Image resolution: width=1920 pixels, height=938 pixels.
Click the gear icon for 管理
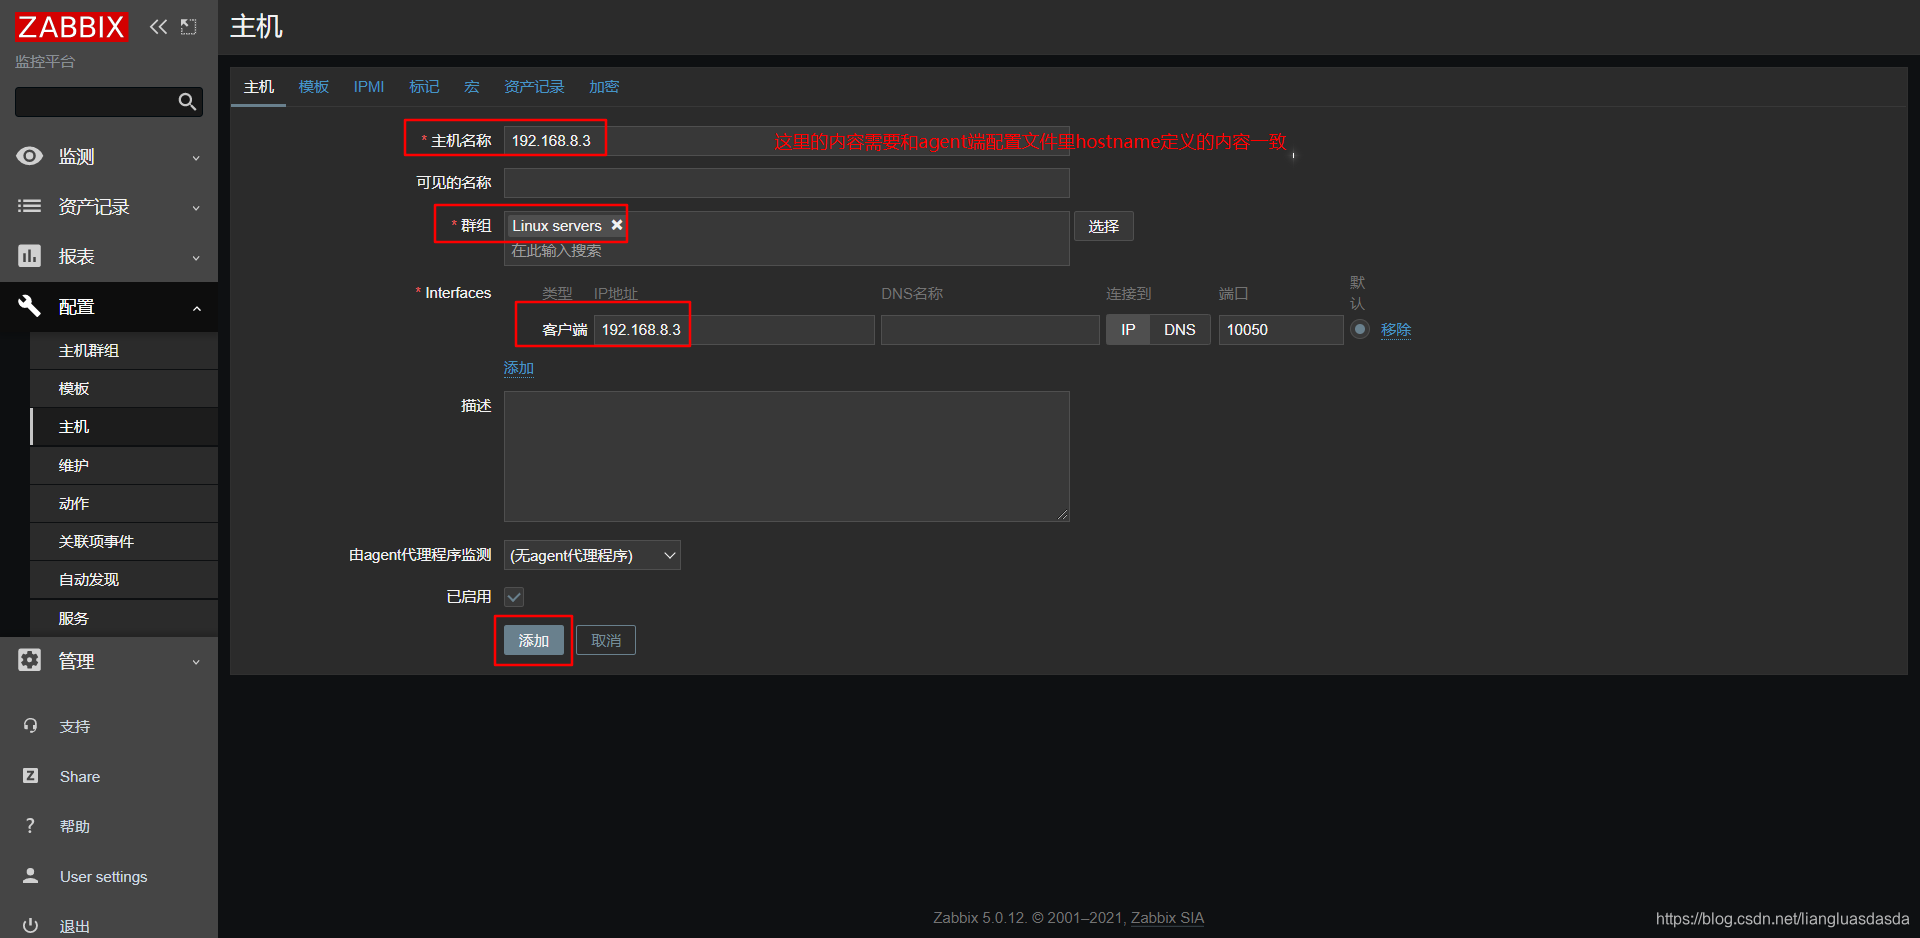(x=30, y=660)
